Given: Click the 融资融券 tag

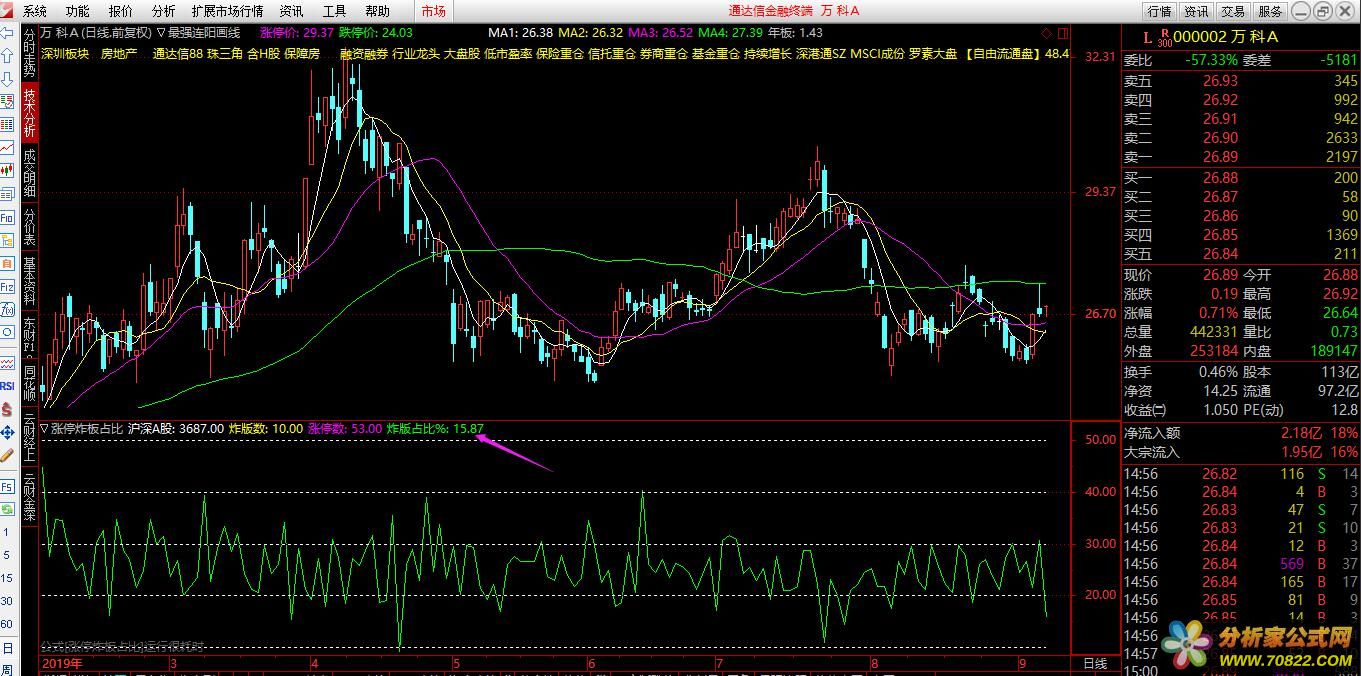Looking at the screenshot, I should point(364,54).
